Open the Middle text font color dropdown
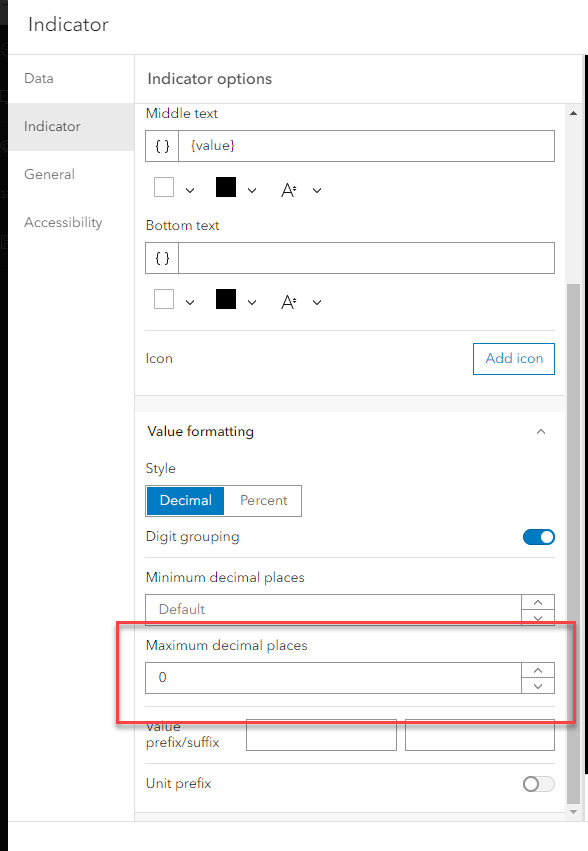The height and width of the screenshot is (851, 588). point(251,189)
